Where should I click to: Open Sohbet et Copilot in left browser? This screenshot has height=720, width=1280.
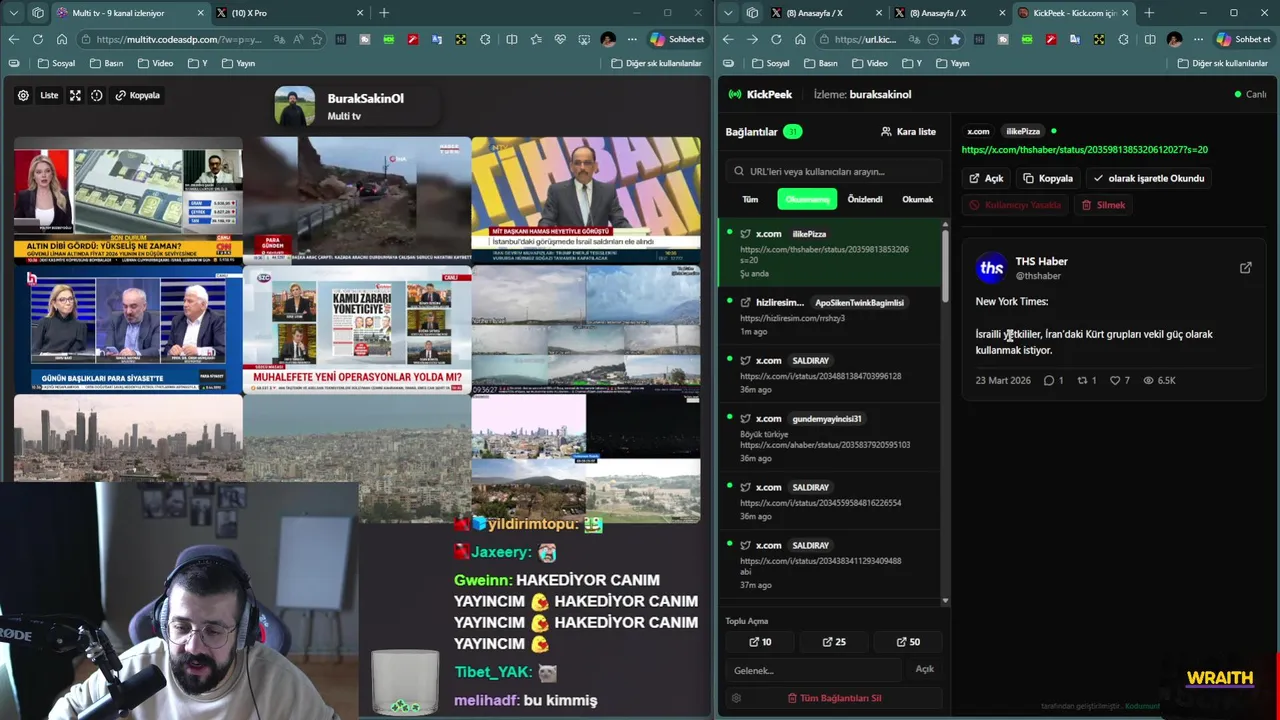coord(678,39)
